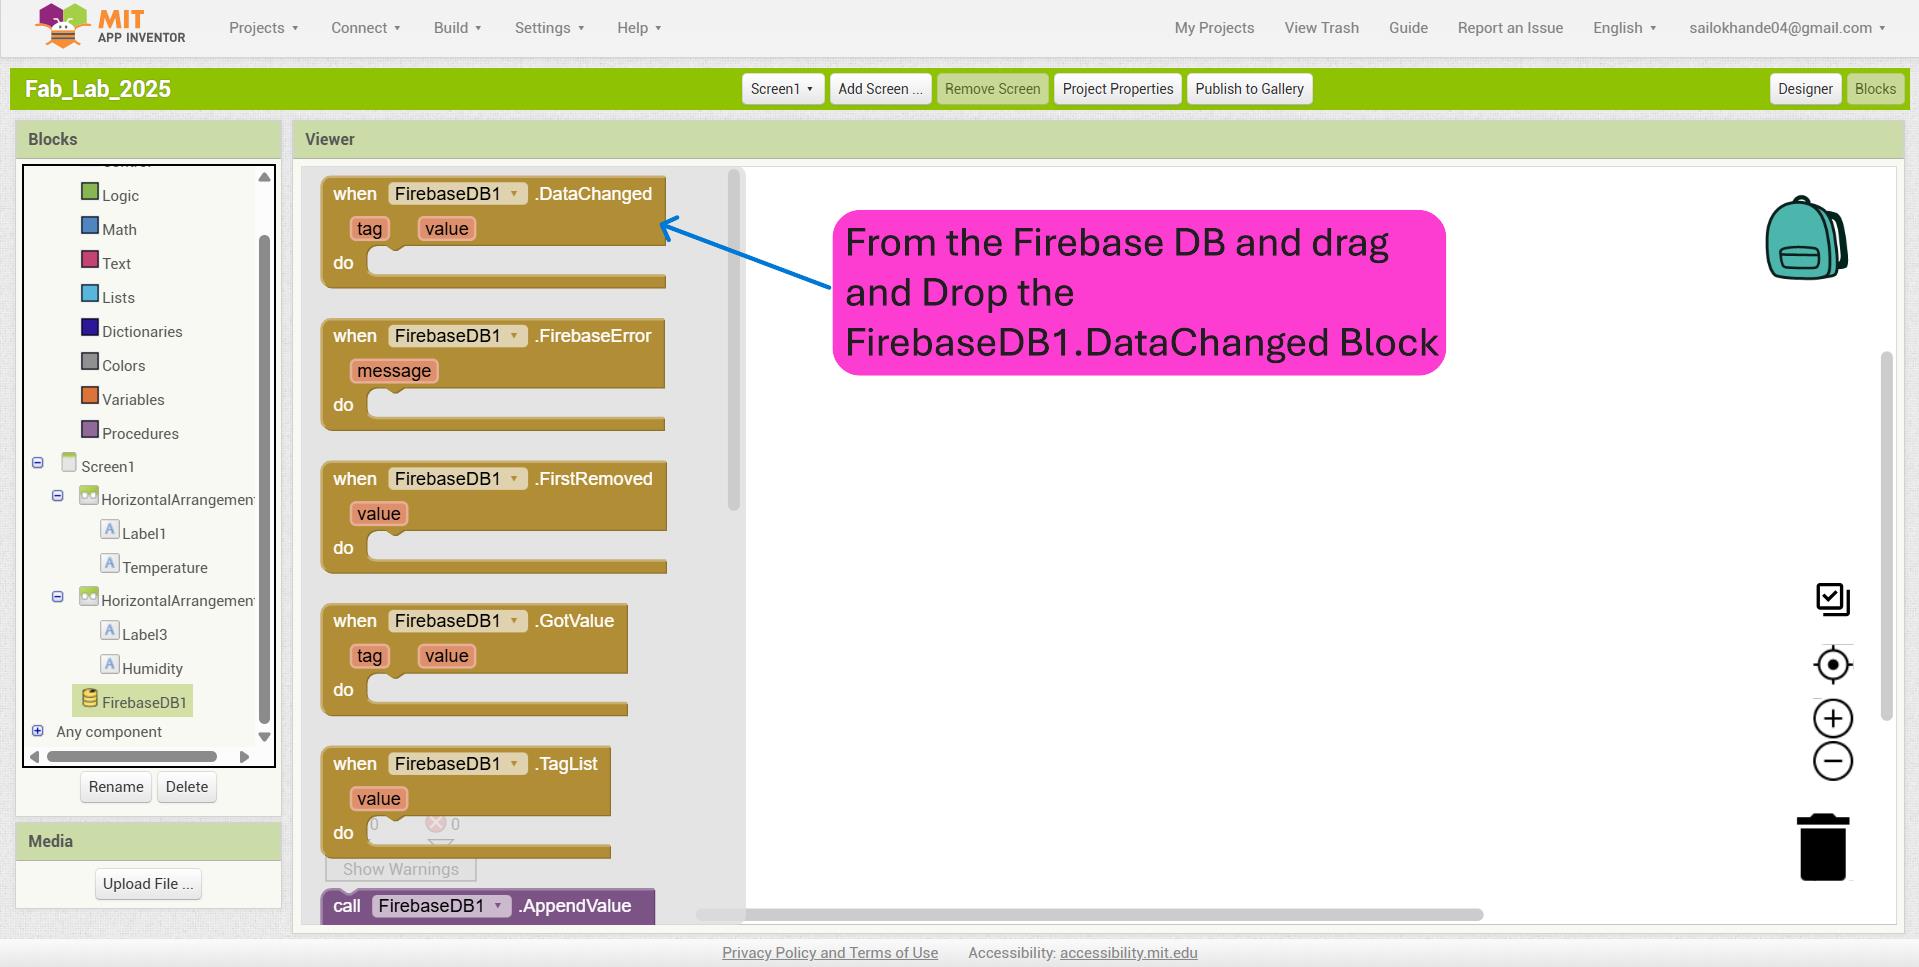The width and height of the screenshot is (1919, 967).
Task: Collapse HorizontalArrangement node containing Label1
Action: pos(58,496)
